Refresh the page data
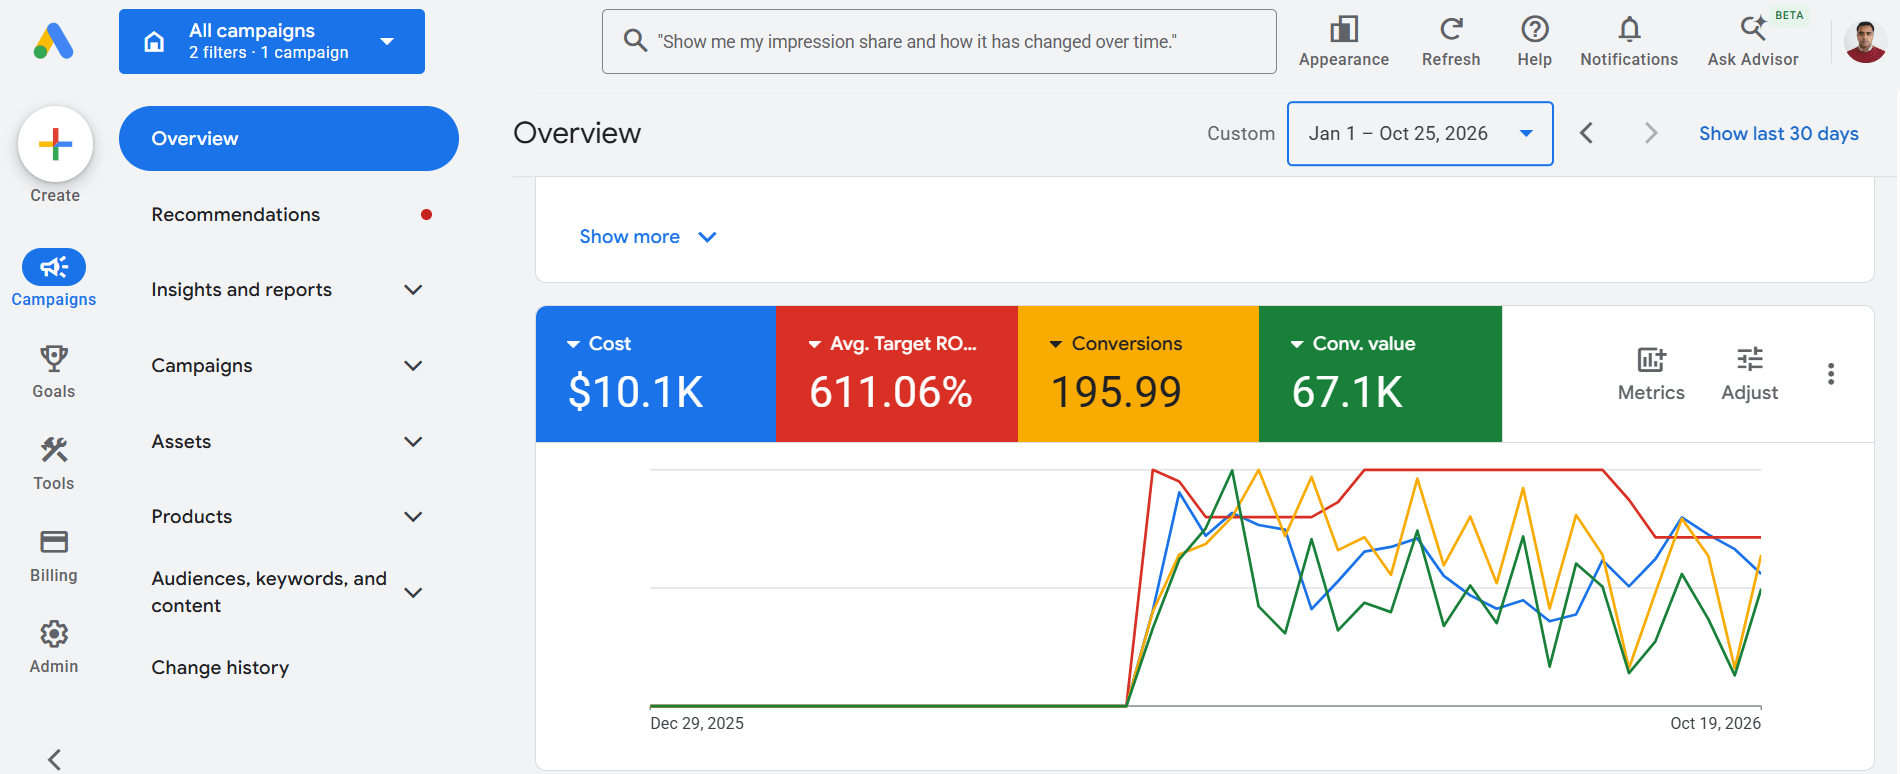This screenshot has height=774, width=1900. 1451,42
